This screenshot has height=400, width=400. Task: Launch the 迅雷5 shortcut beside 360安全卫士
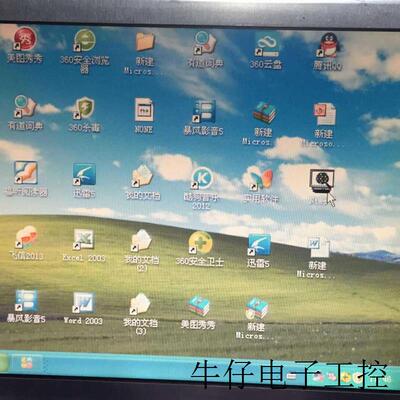tap(259, 245)
